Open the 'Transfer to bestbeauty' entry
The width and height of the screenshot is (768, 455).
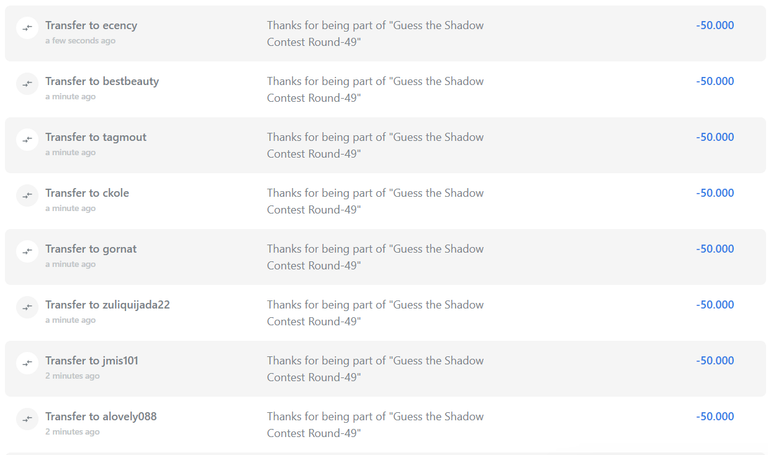(x=102, y=81)
